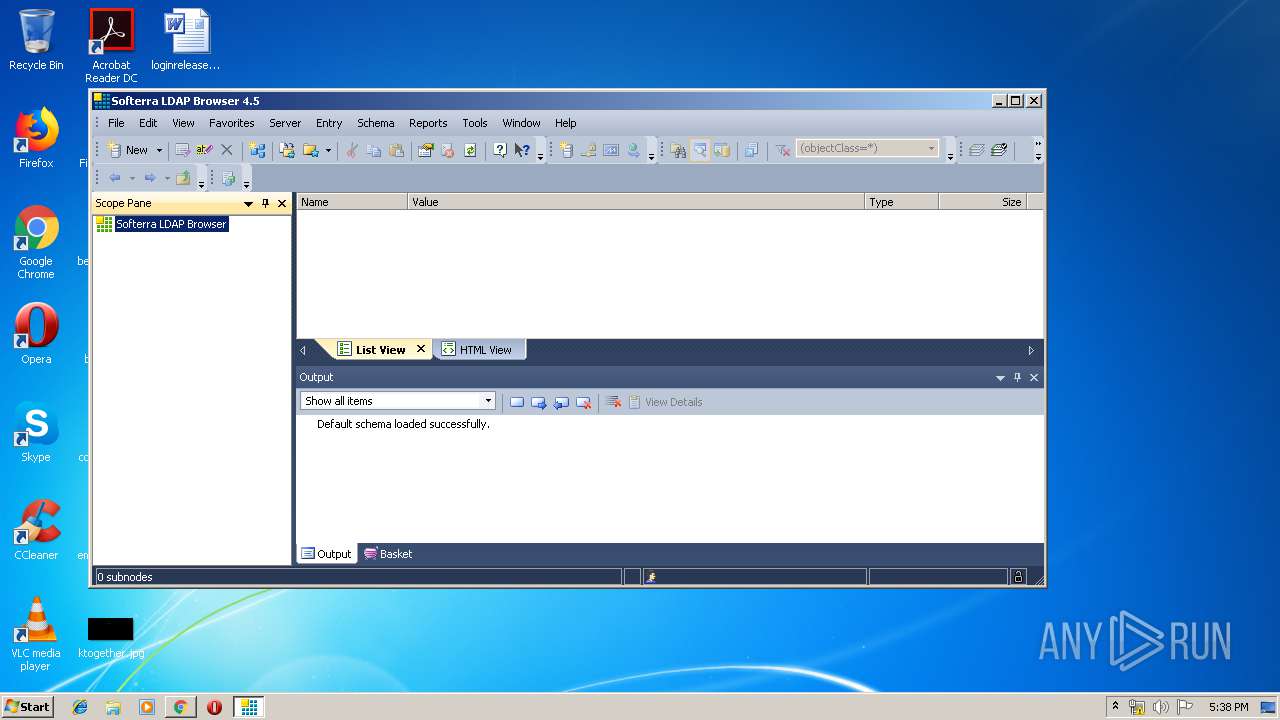Open the New button dropdown arrow
The image size is (1280, 720).
[158, 150]
